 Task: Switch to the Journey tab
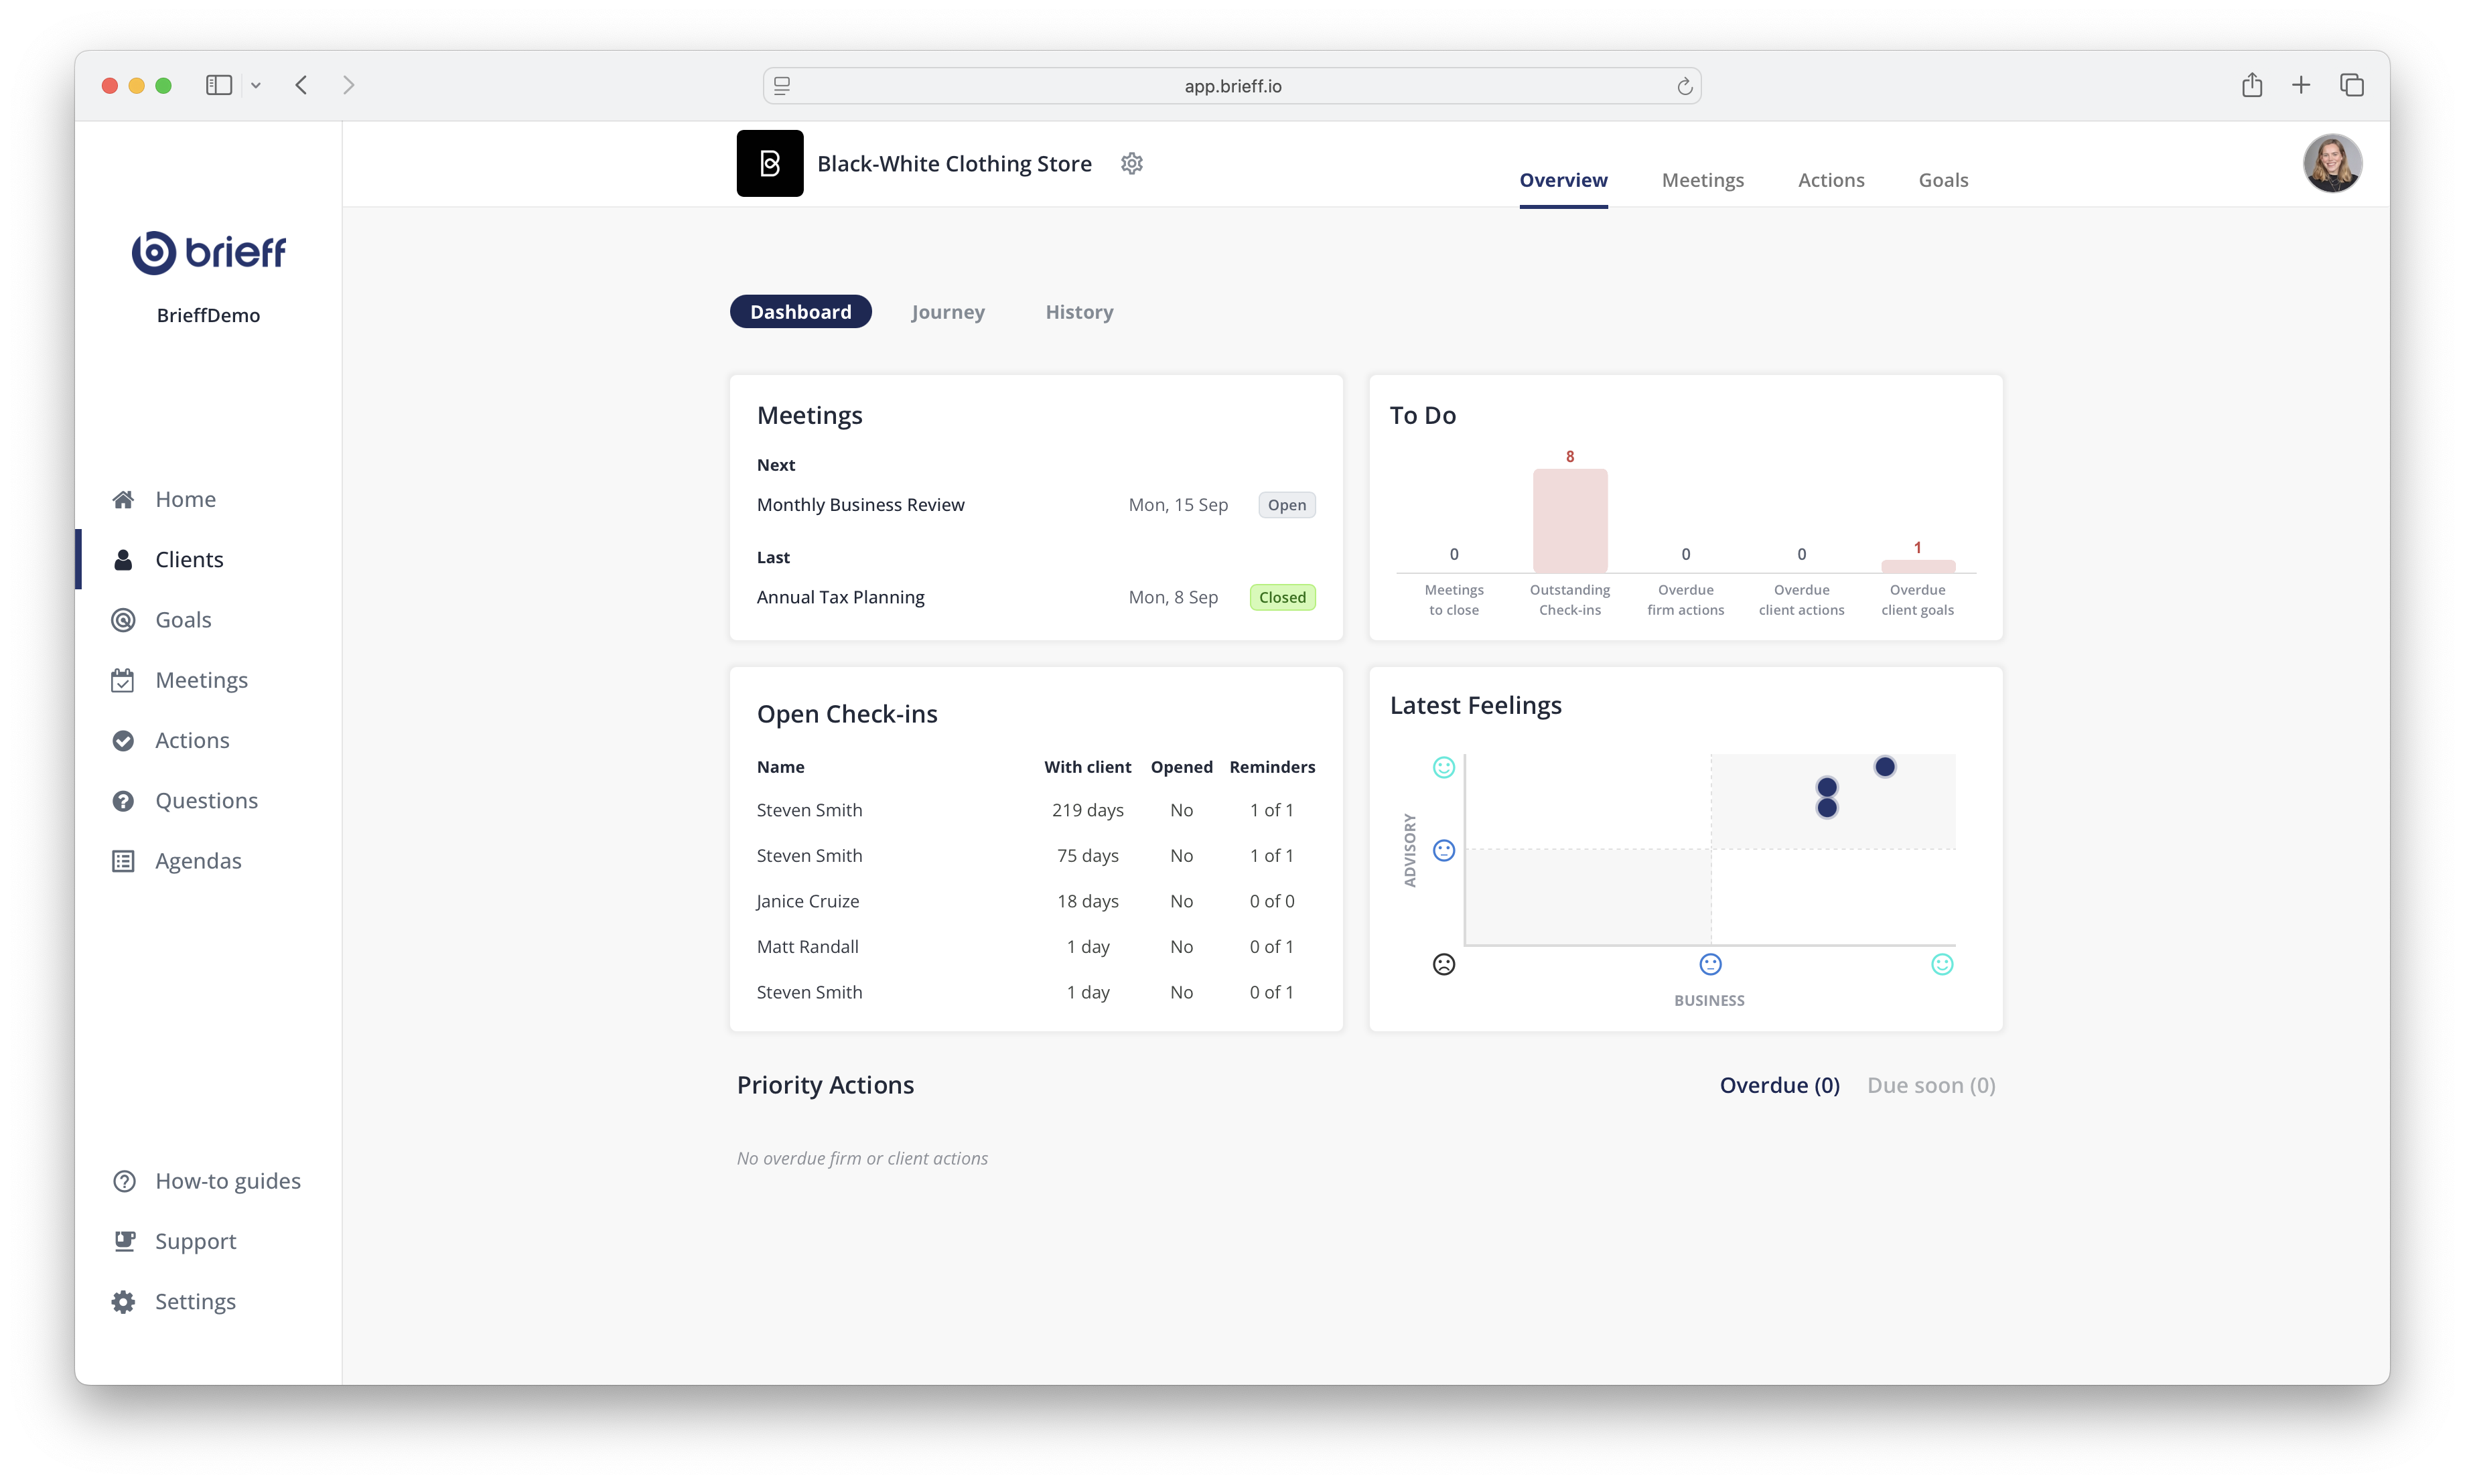[948, 312]
